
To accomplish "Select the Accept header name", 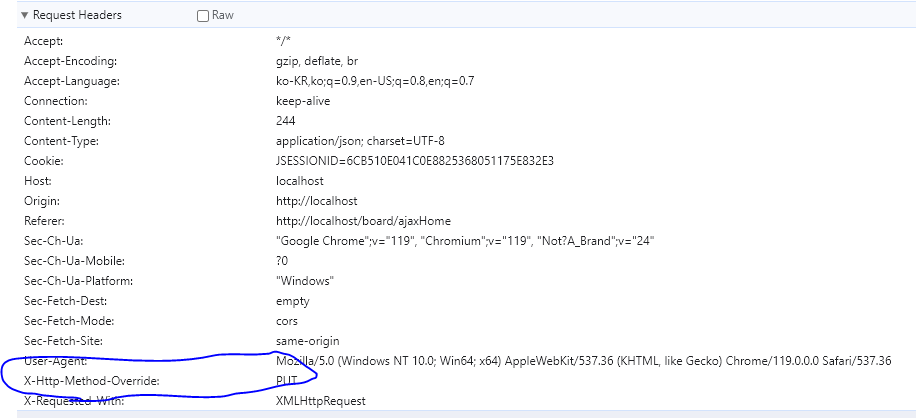I will (43, 41).
